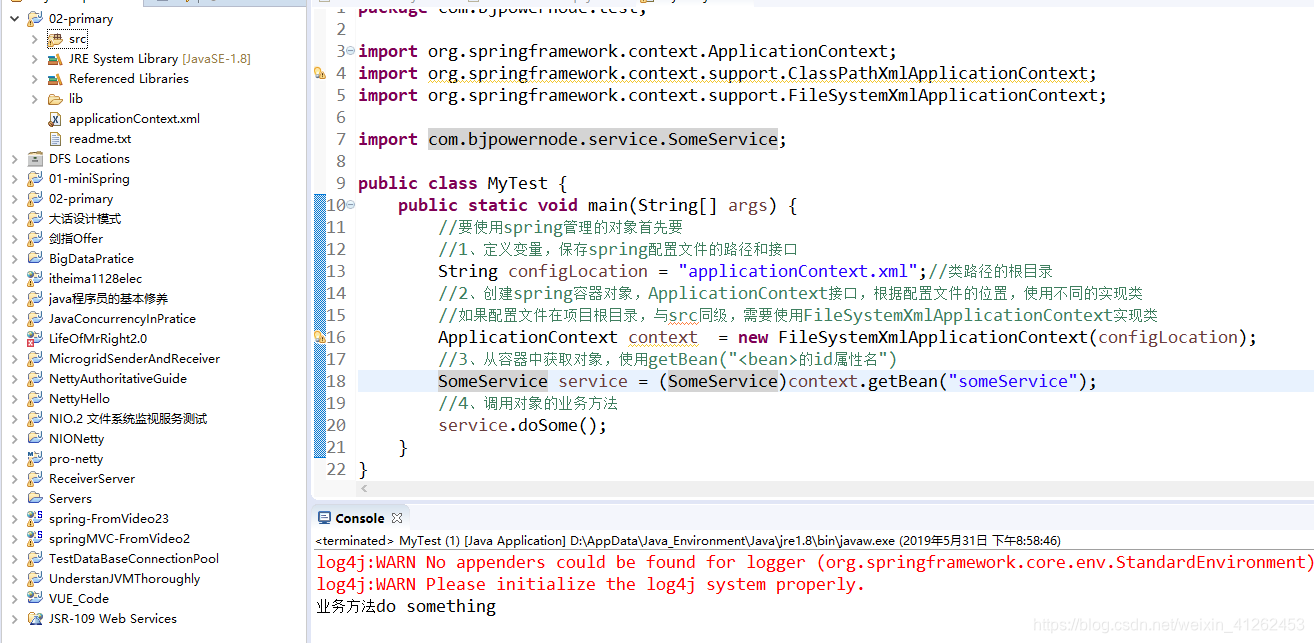This screenshot has height=643, width=1314.
Task: Click the readme.txt file icon
Action: (x=56, y=139)
